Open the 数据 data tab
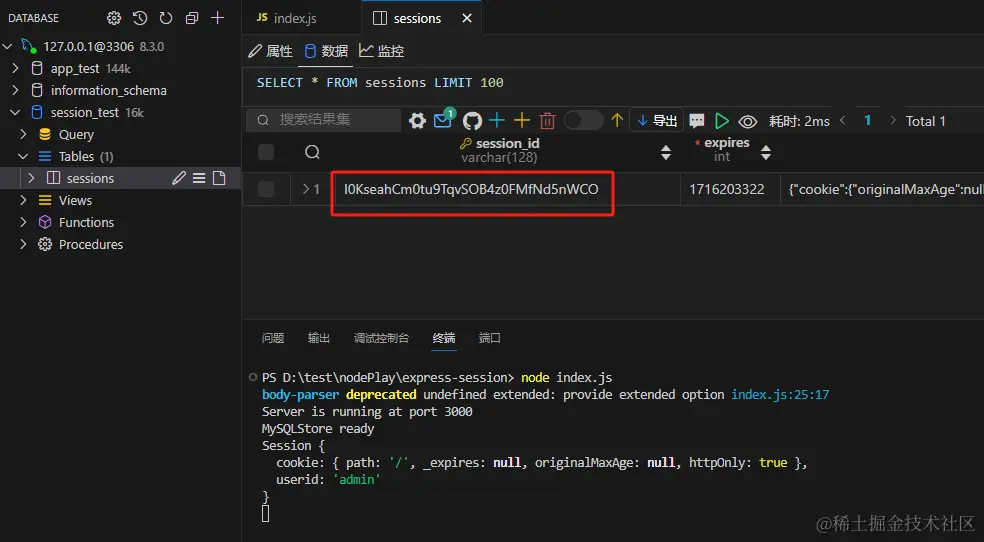 click(x=326, y=51)
